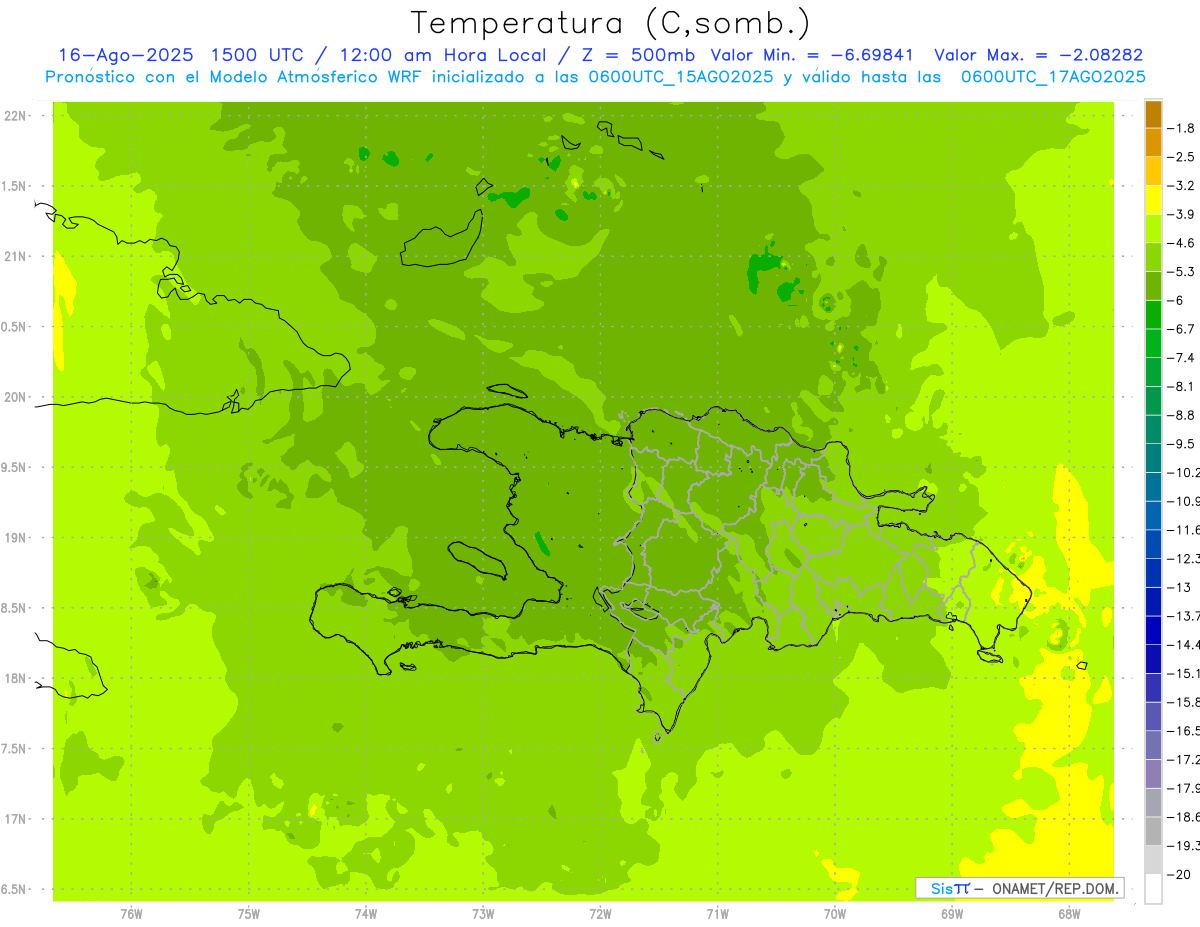Pick the brown swatch above -1.8
This screenshot has width=1200, height=927.
[1153, 114]
